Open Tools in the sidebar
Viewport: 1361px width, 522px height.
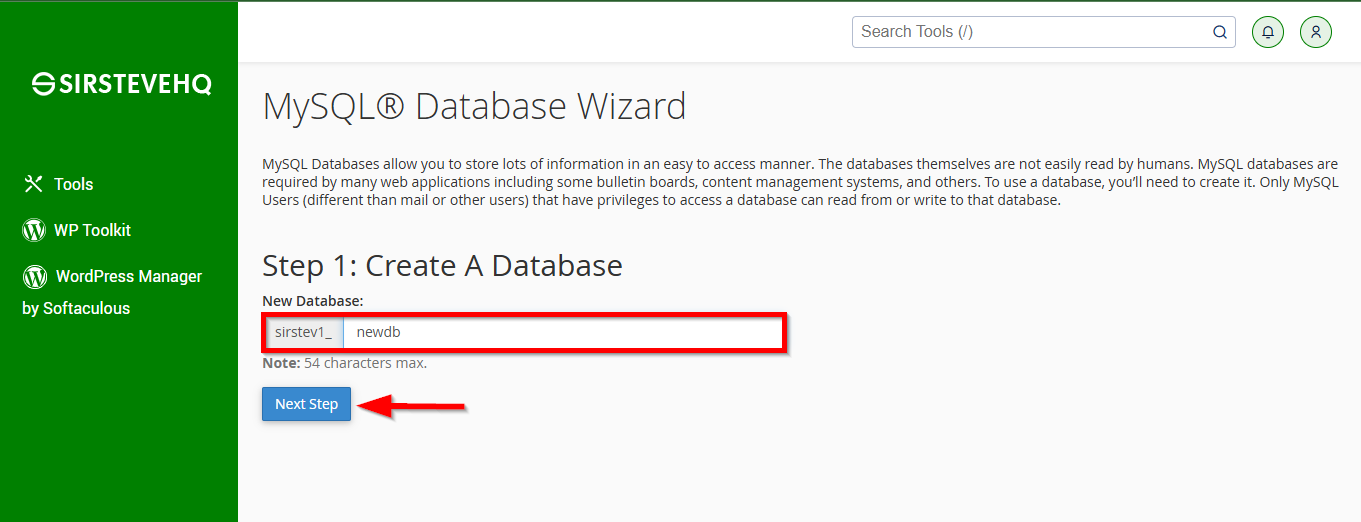[58, 184]
